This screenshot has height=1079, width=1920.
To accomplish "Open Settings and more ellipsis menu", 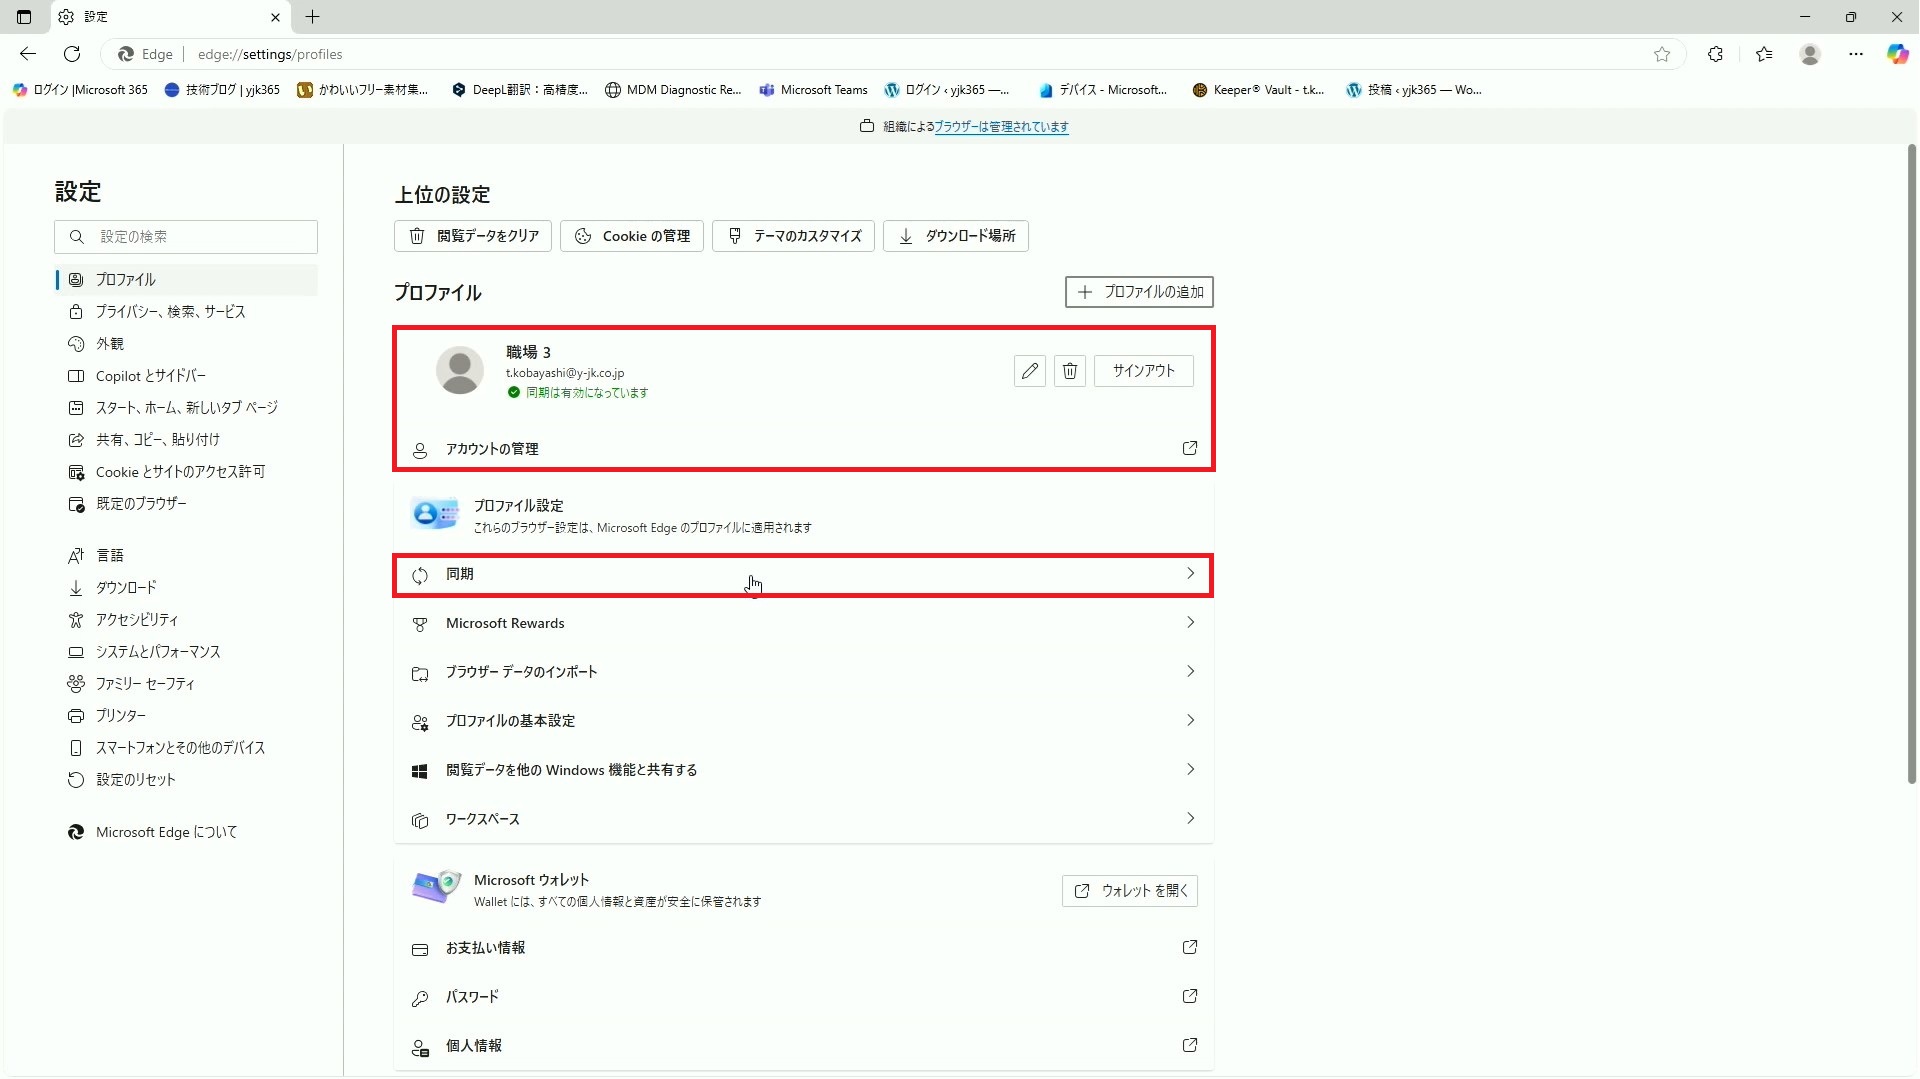I will [1855, 54].
